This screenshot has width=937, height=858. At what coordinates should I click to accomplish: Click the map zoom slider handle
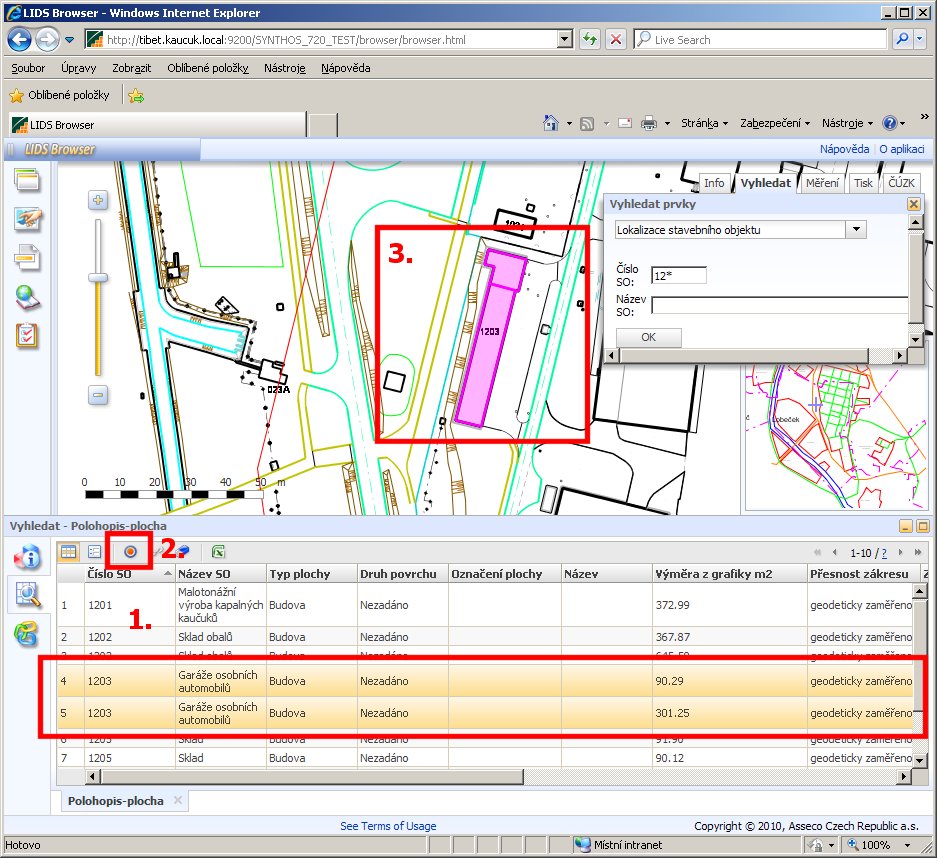coord(98,277)
